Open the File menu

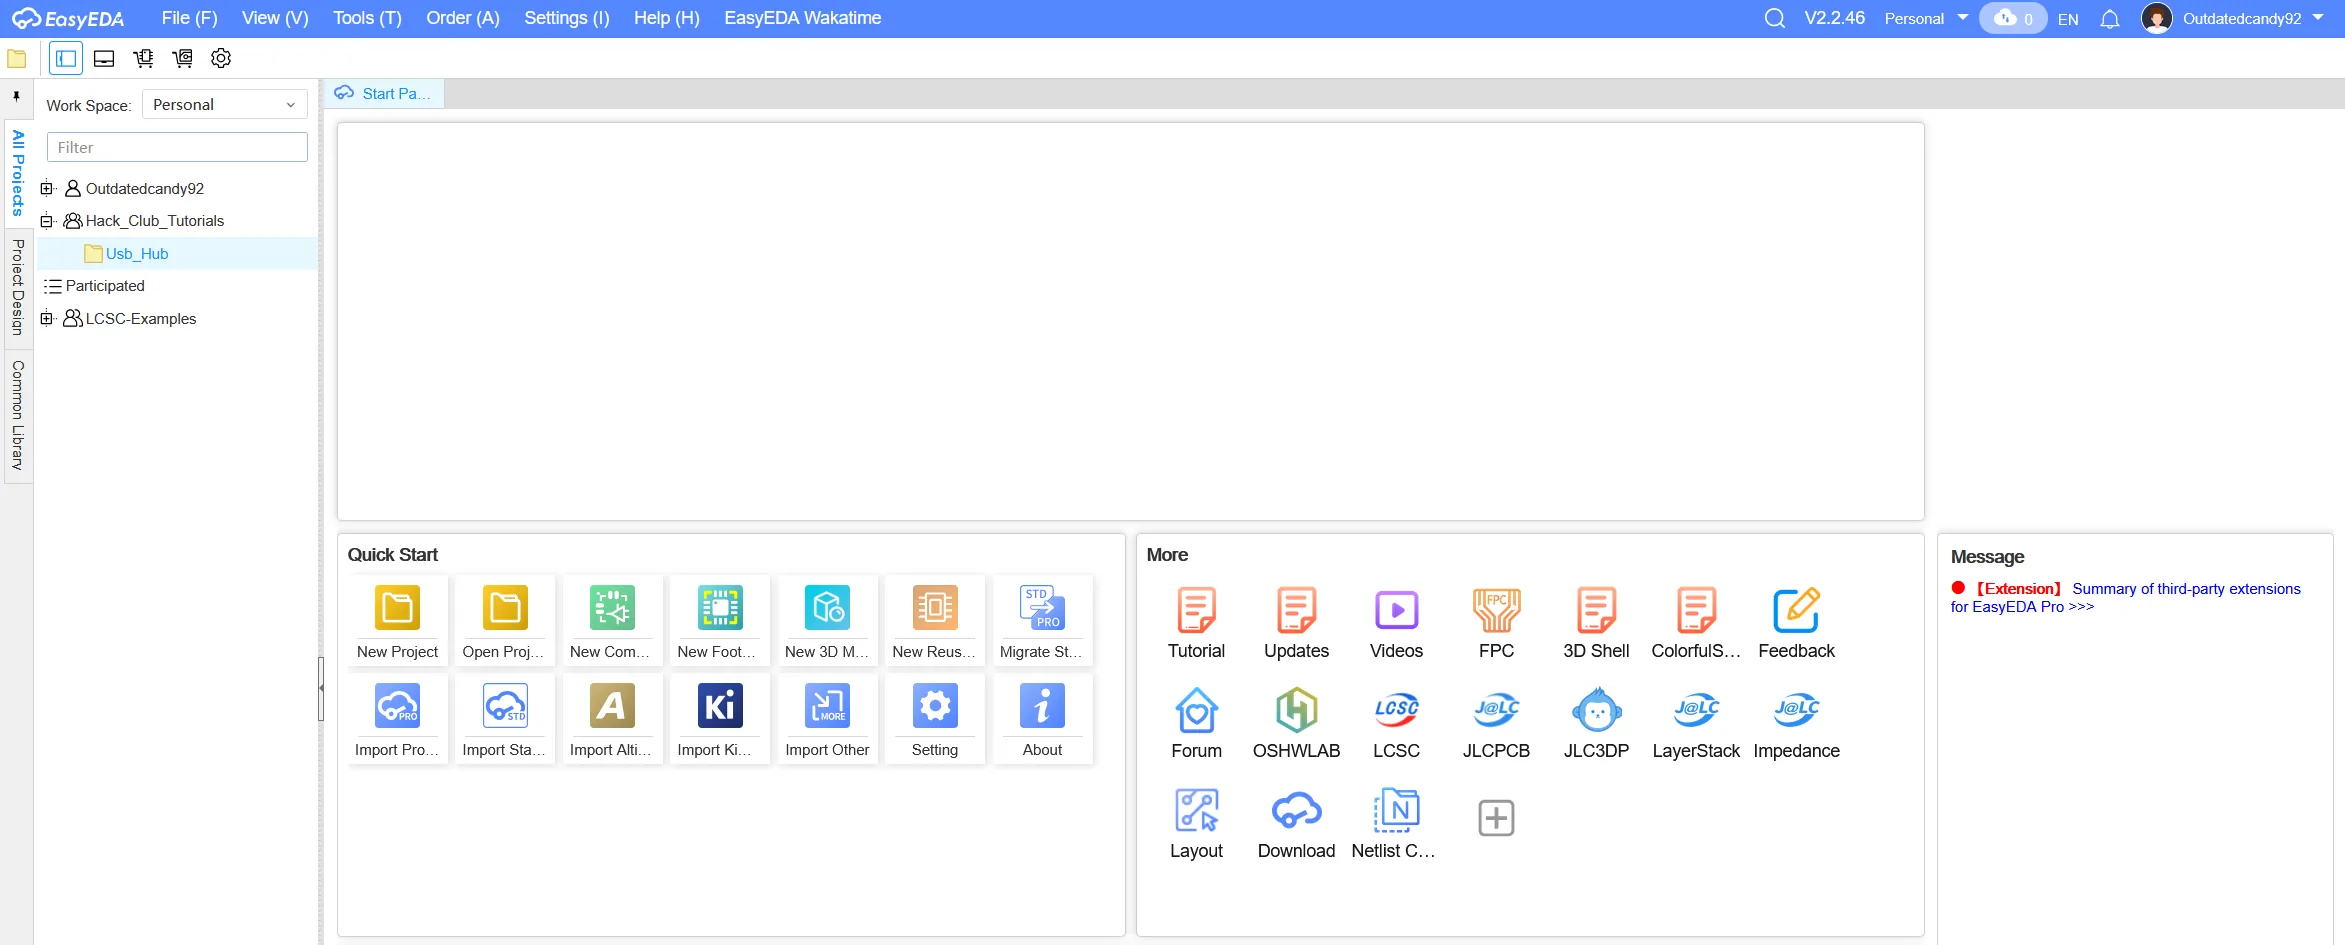(189, 18)
